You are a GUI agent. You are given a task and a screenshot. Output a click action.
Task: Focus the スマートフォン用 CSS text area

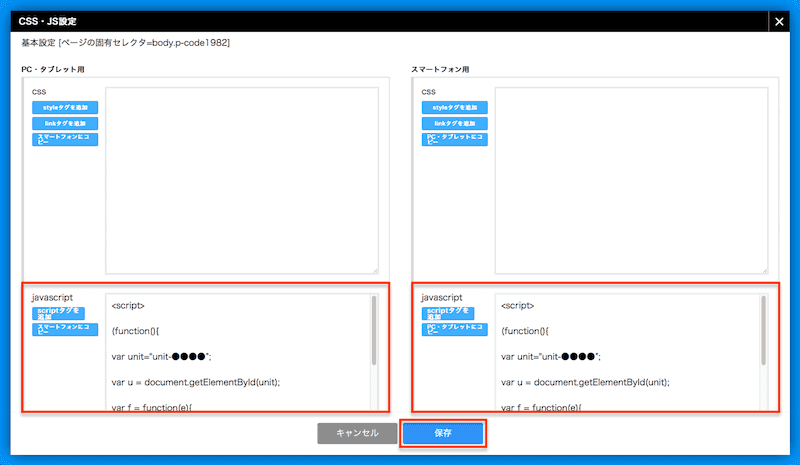(632, 181)
